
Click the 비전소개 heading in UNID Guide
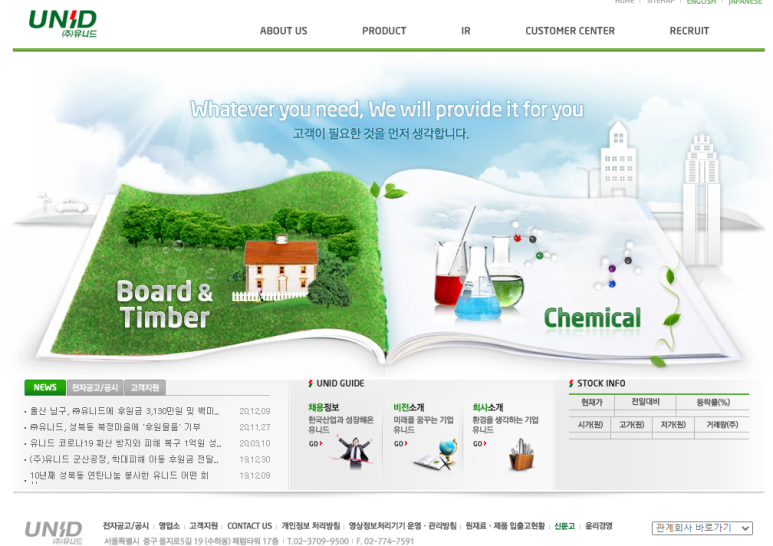[x=409, y=408]
